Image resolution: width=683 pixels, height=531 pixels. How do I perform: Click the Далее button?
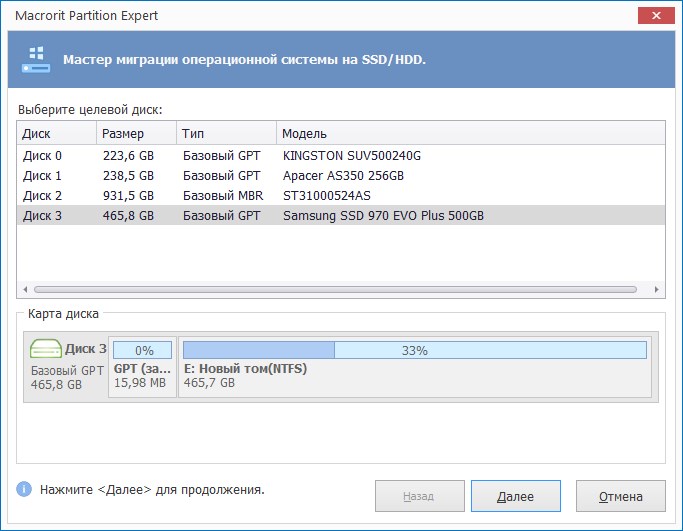516,496
